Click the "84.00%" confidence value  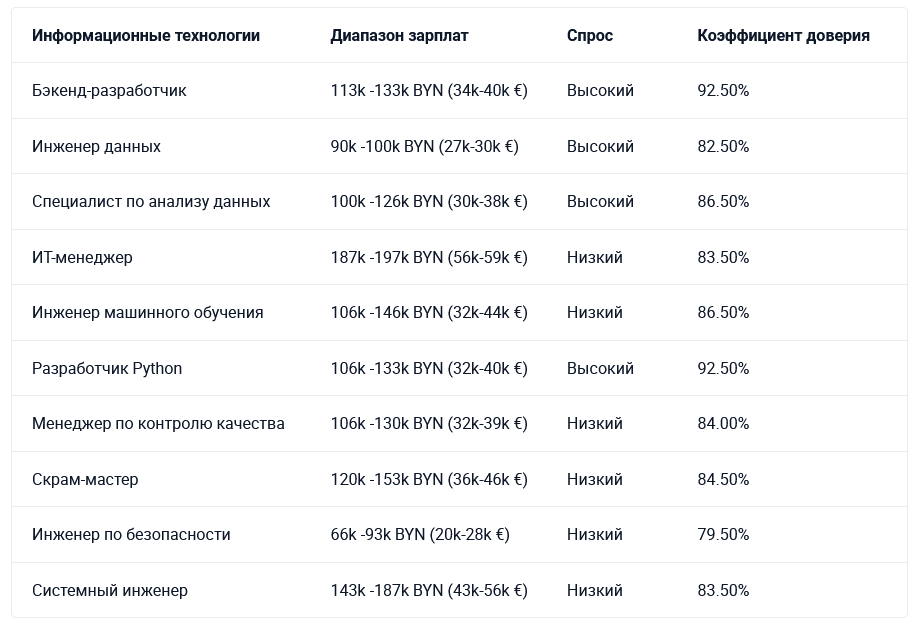pos(723,424)
